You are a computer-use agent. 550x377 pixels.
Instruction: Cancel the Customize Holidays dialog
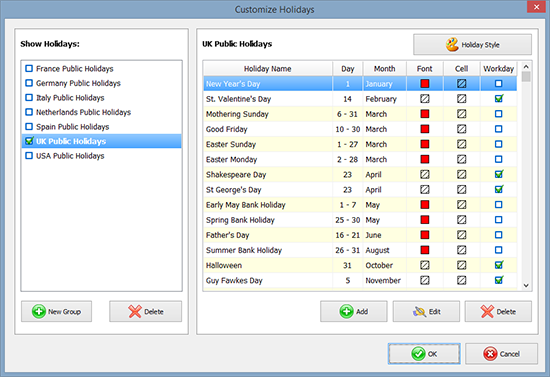pyautogui.click(x=501, y=354)
